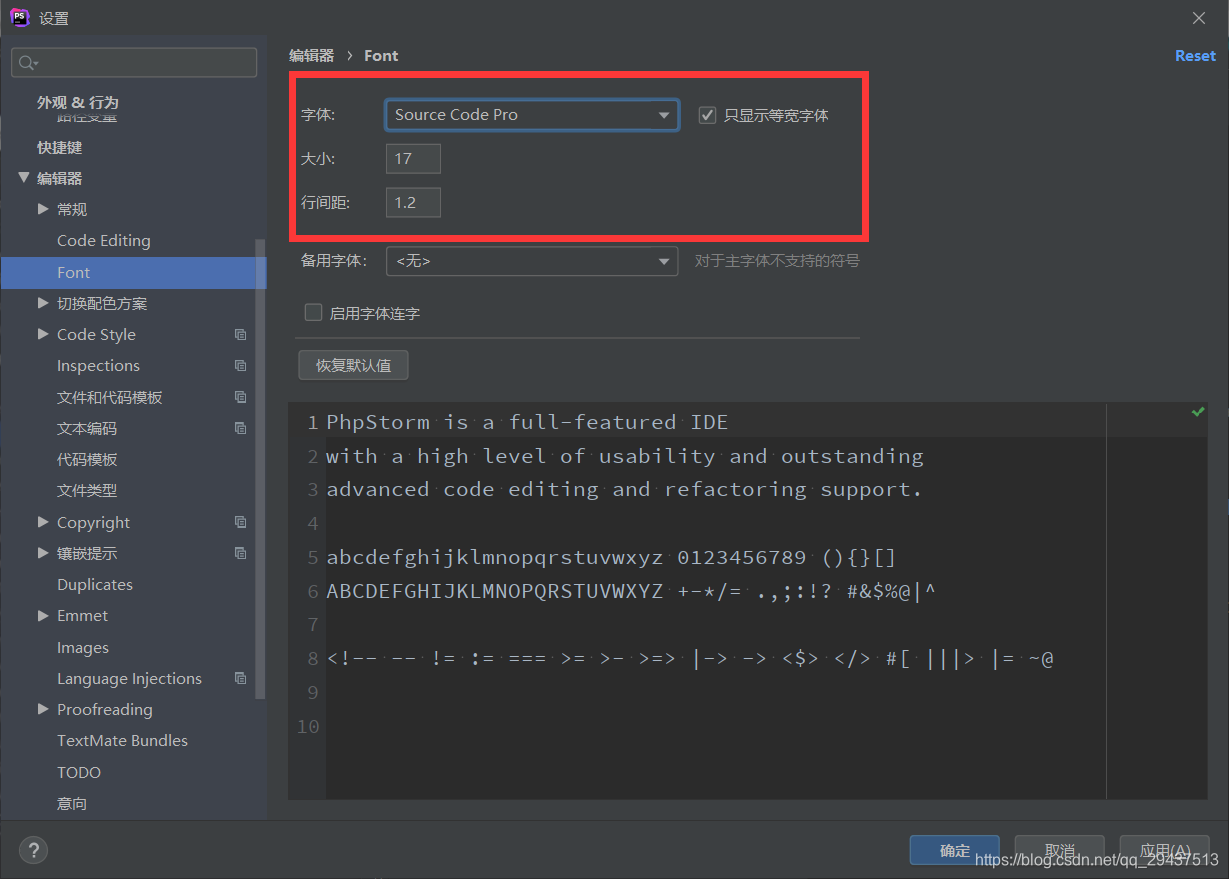Click the settings tree scrollbar

[x=261, y=468]
